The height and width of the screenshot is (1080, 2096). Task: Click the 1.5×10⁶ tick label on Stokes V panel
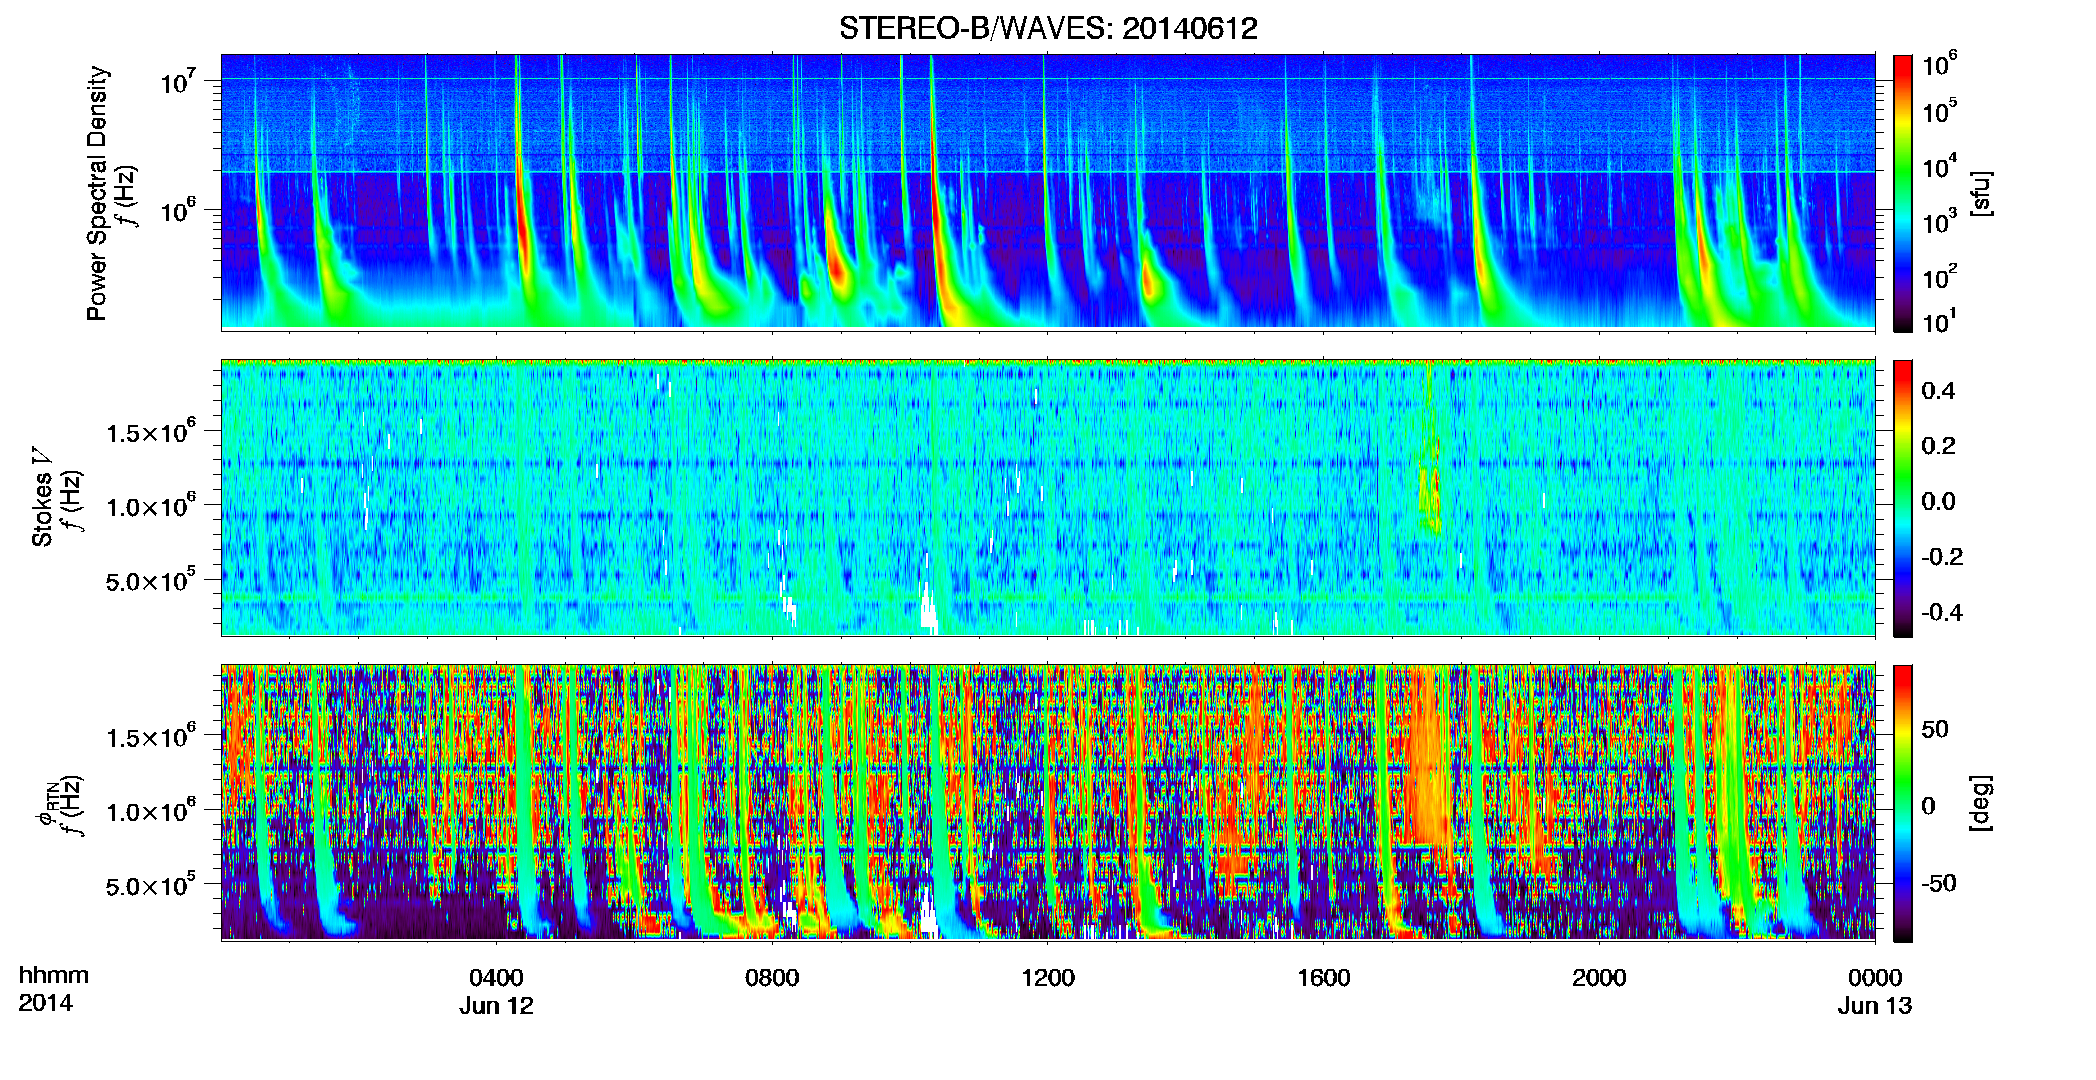tap(150, 431)
